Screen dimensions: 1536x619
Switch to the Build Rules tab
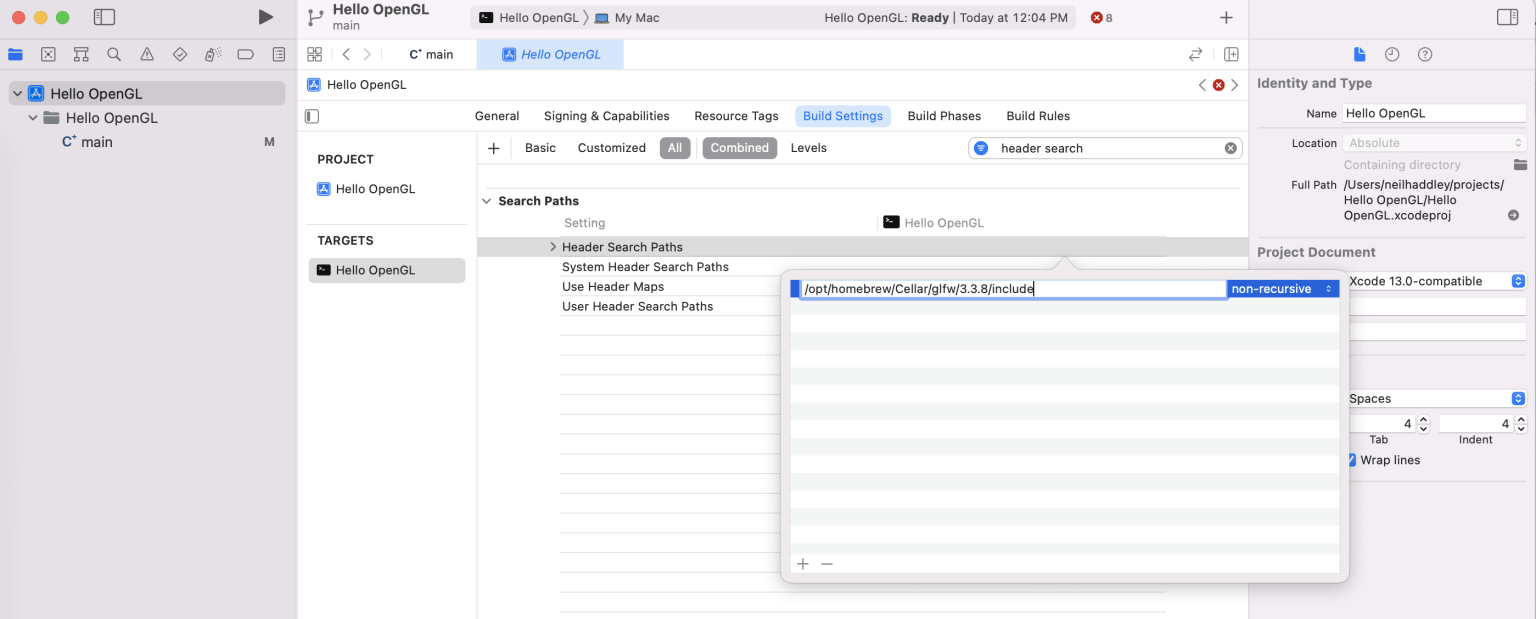pyautogui.click(x=1038, y=116)
